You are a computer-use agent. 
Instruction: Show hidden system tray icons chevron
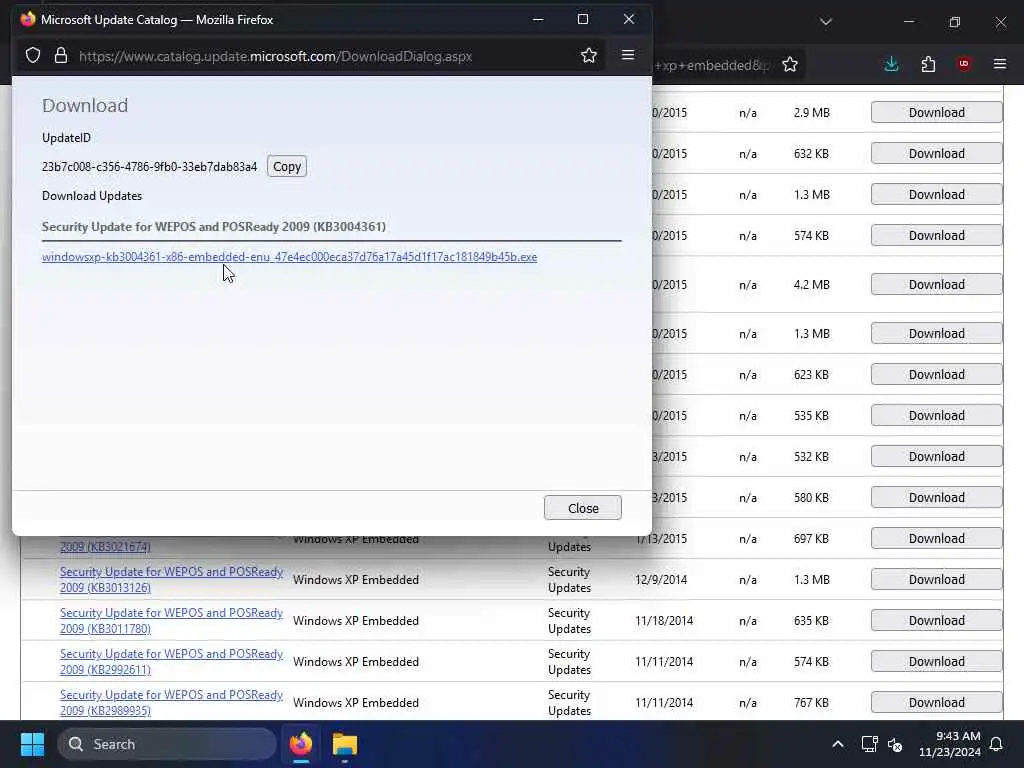tap(837, 744)
